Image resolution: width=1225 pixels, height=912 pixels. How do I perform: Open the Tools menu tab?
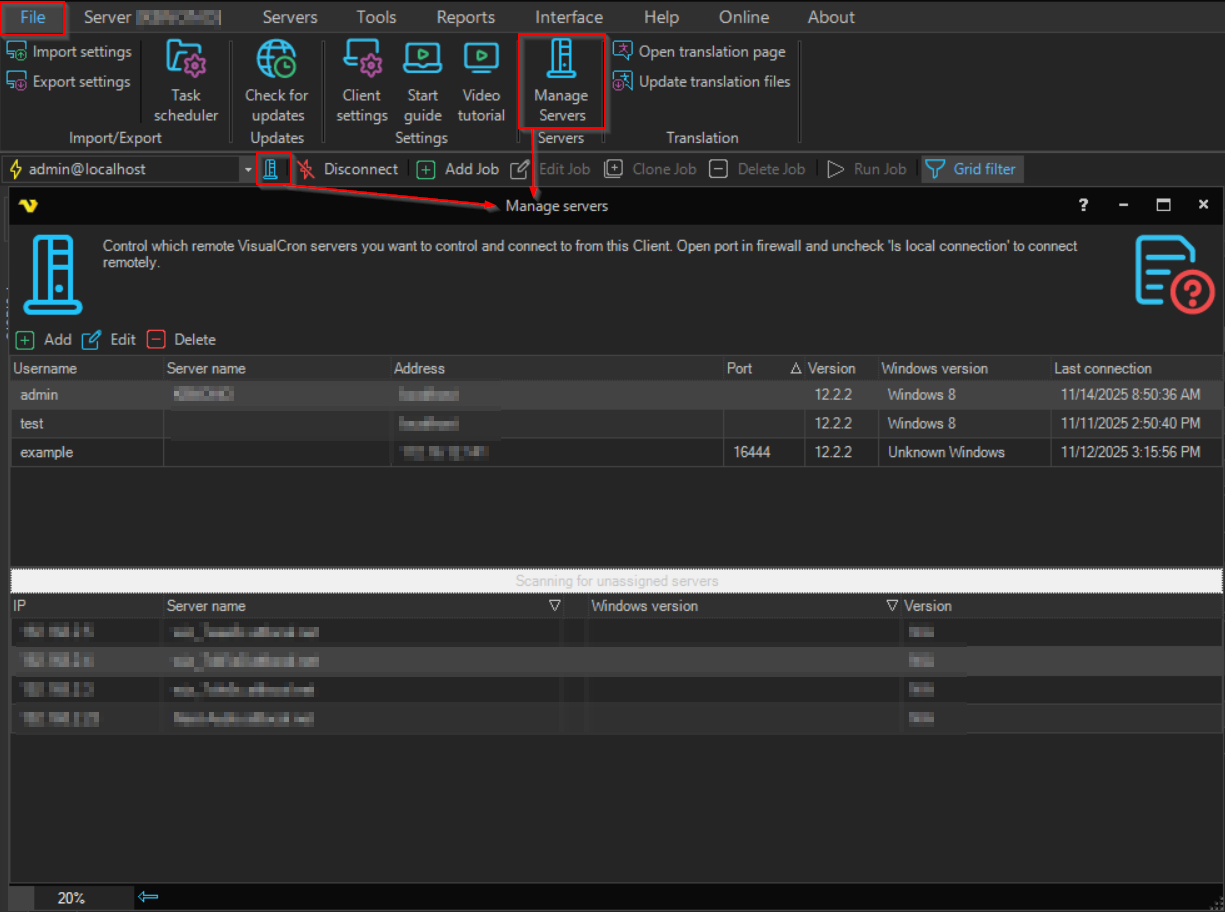click(377, 17)
